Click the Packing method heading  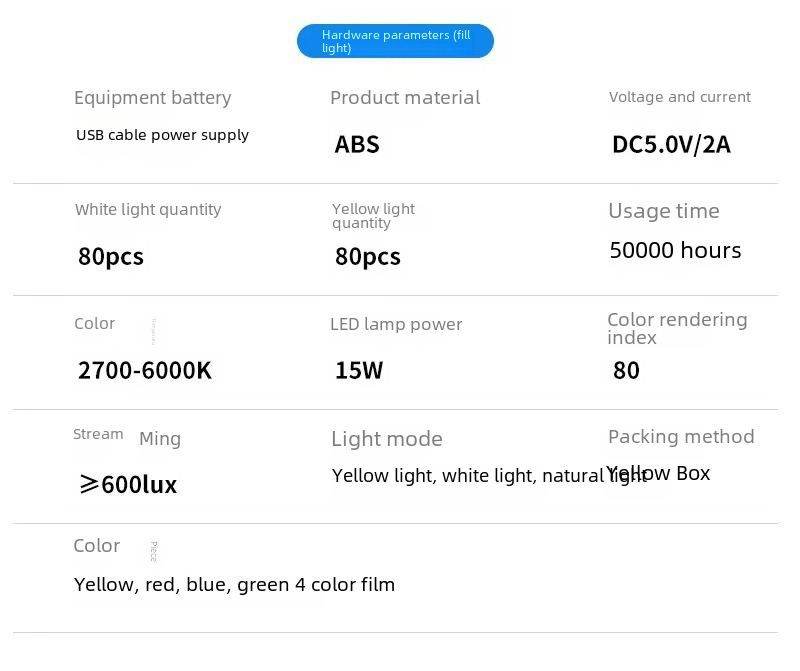(681, 437)
